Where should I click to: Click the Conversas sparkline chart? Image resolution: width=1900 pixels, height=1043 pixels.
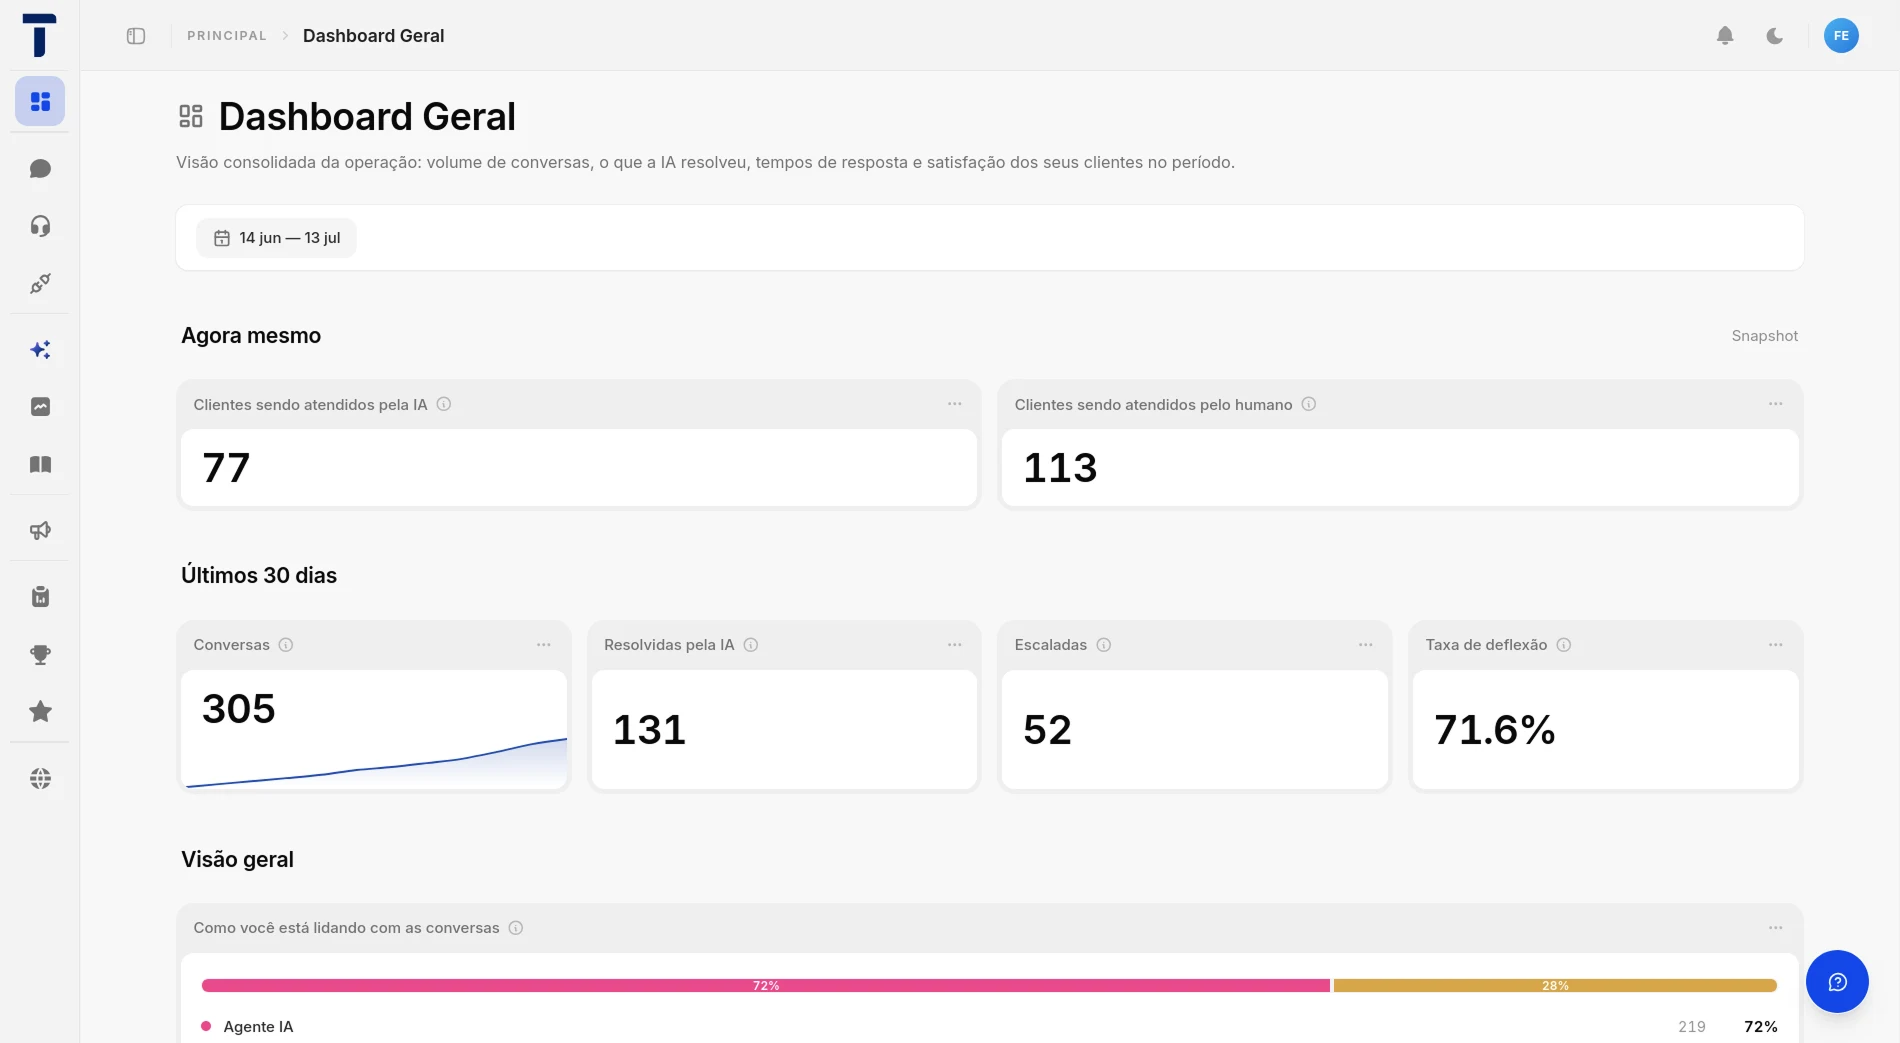click(375, 763)
